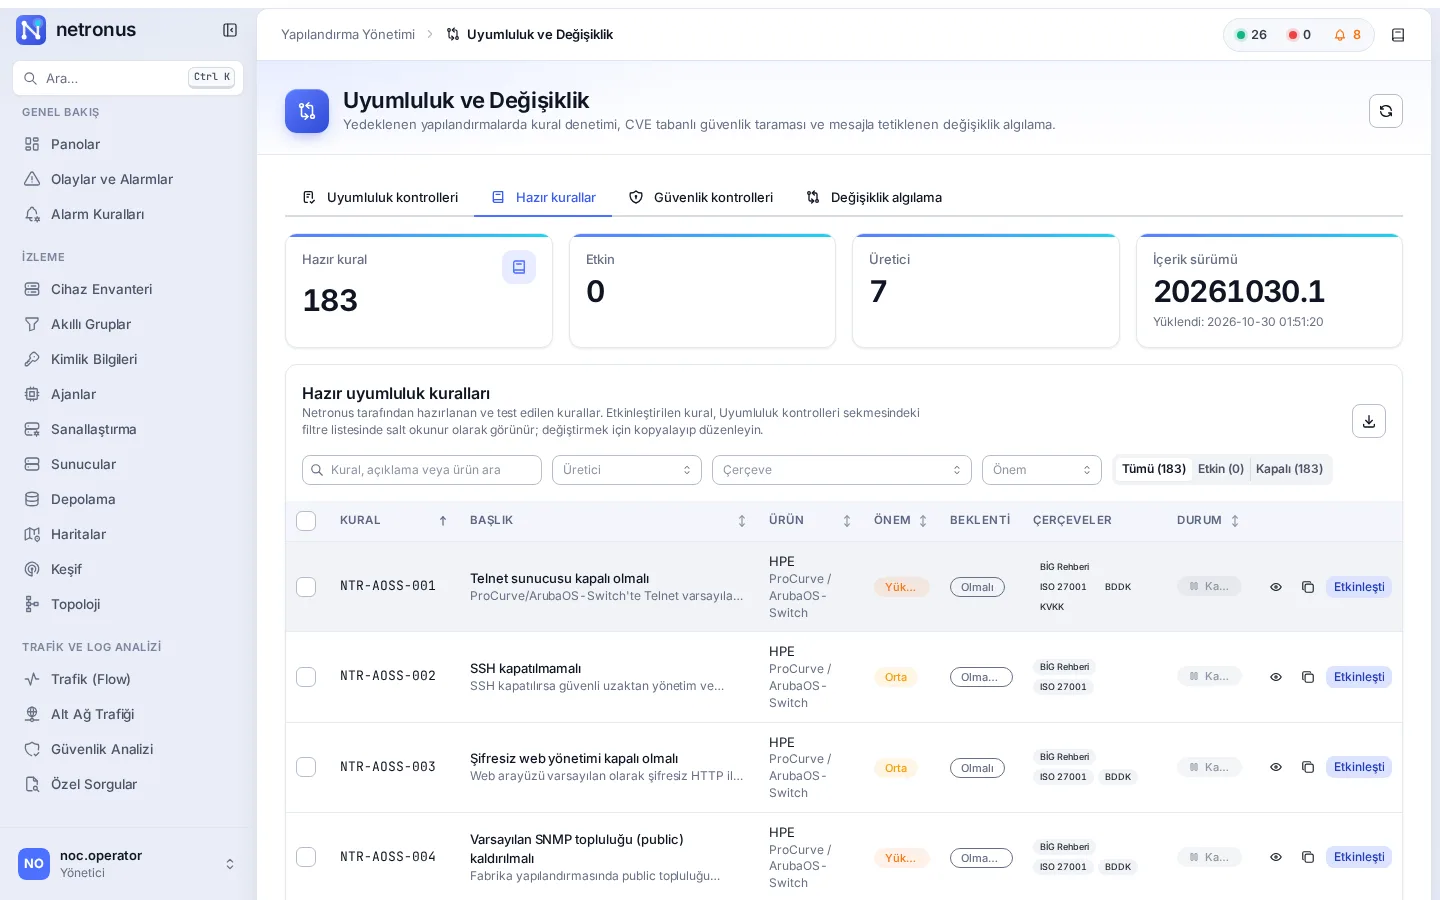Check the box for rule NTR-AOSS-001

(x=306, y=587)
